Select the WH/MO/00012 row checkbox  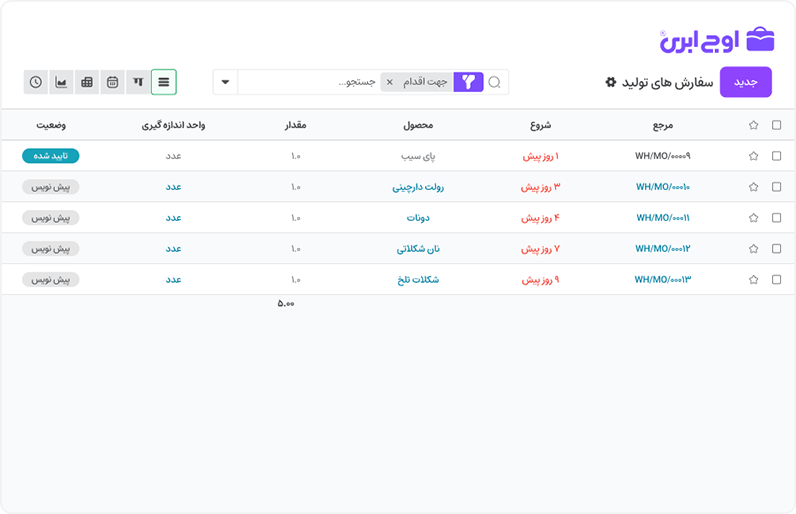(x=777, y=249)
